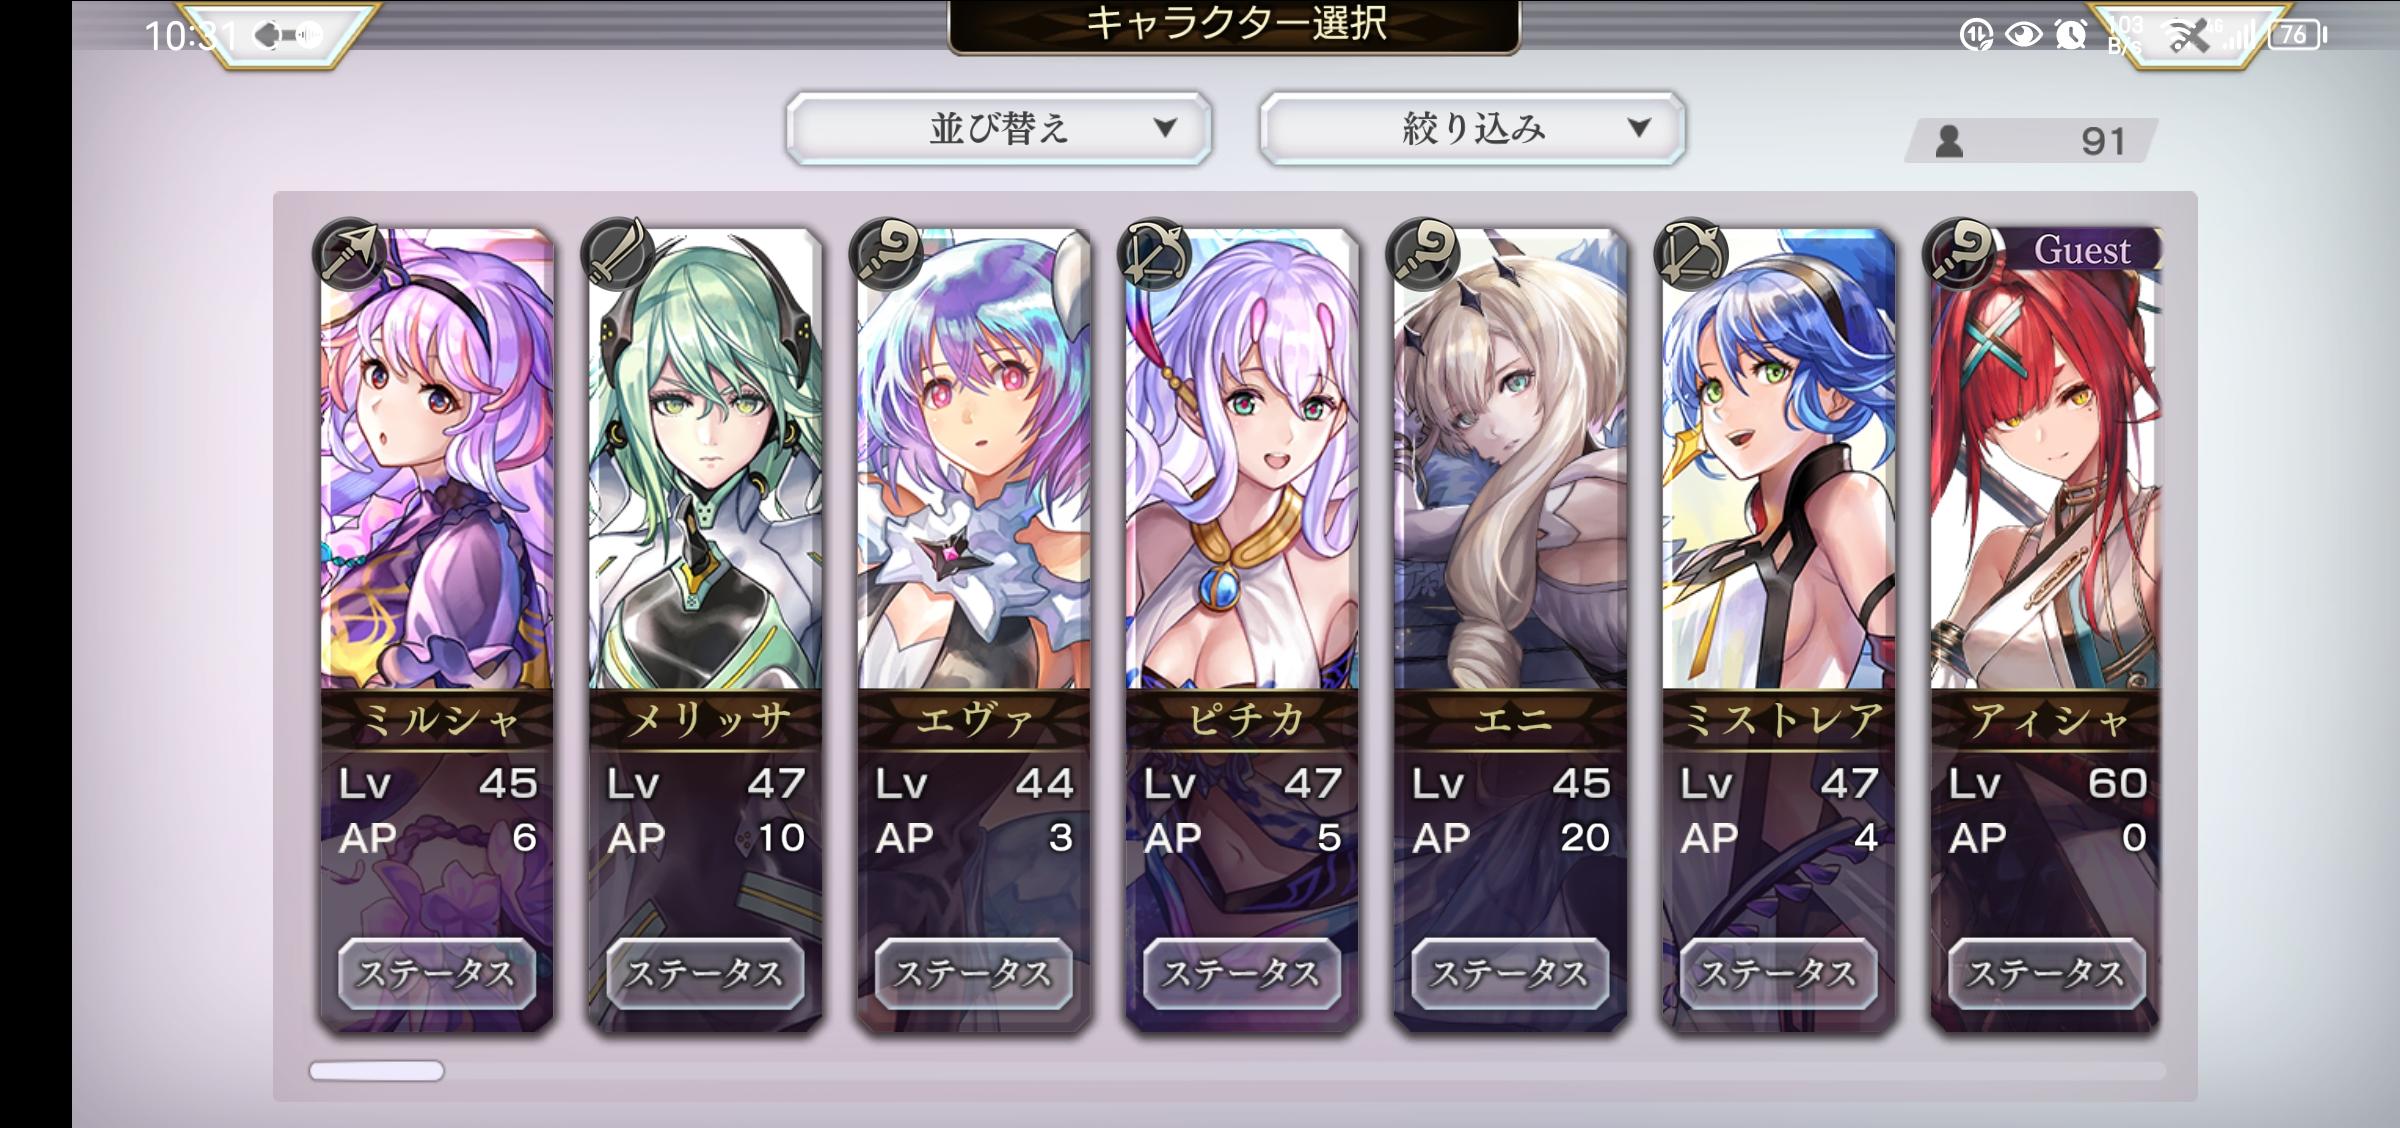Tap the sword weapon icon on メリッサ card

[617, 254]
